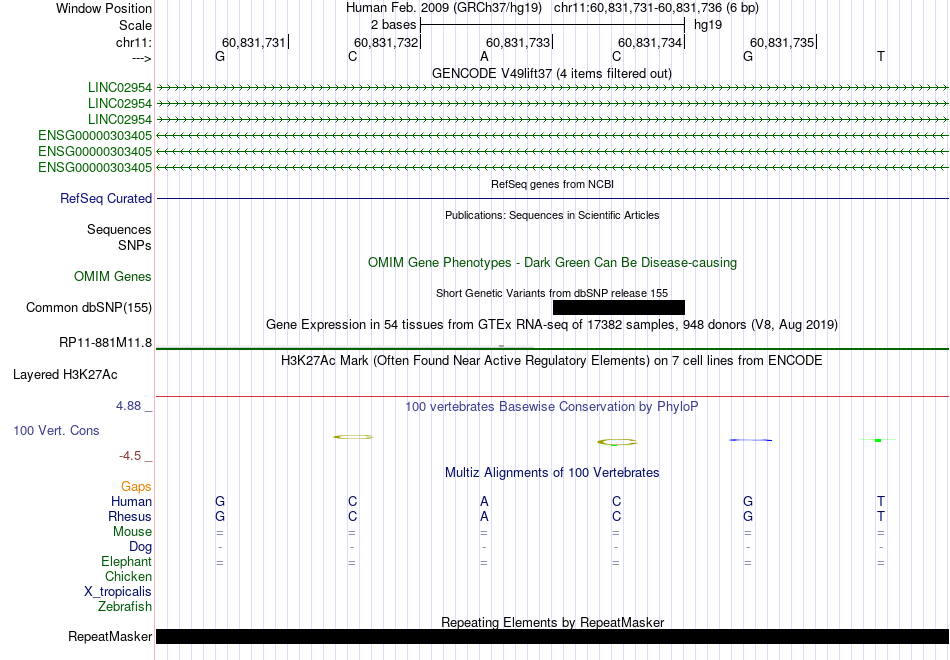The image size is (950, 660).
Task: Click the topmost LINC02954 transcript label
Action: click(x=119, y=87)
